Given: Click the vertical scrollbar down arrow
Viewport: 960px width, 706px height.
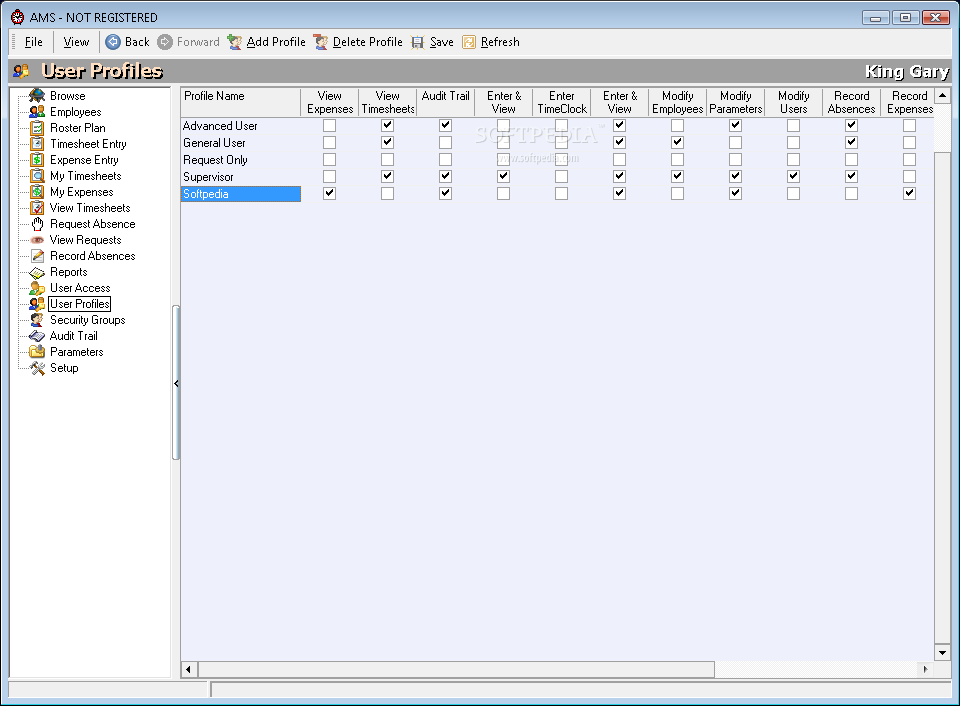Looking at the screenshot, I should [942, 652].
